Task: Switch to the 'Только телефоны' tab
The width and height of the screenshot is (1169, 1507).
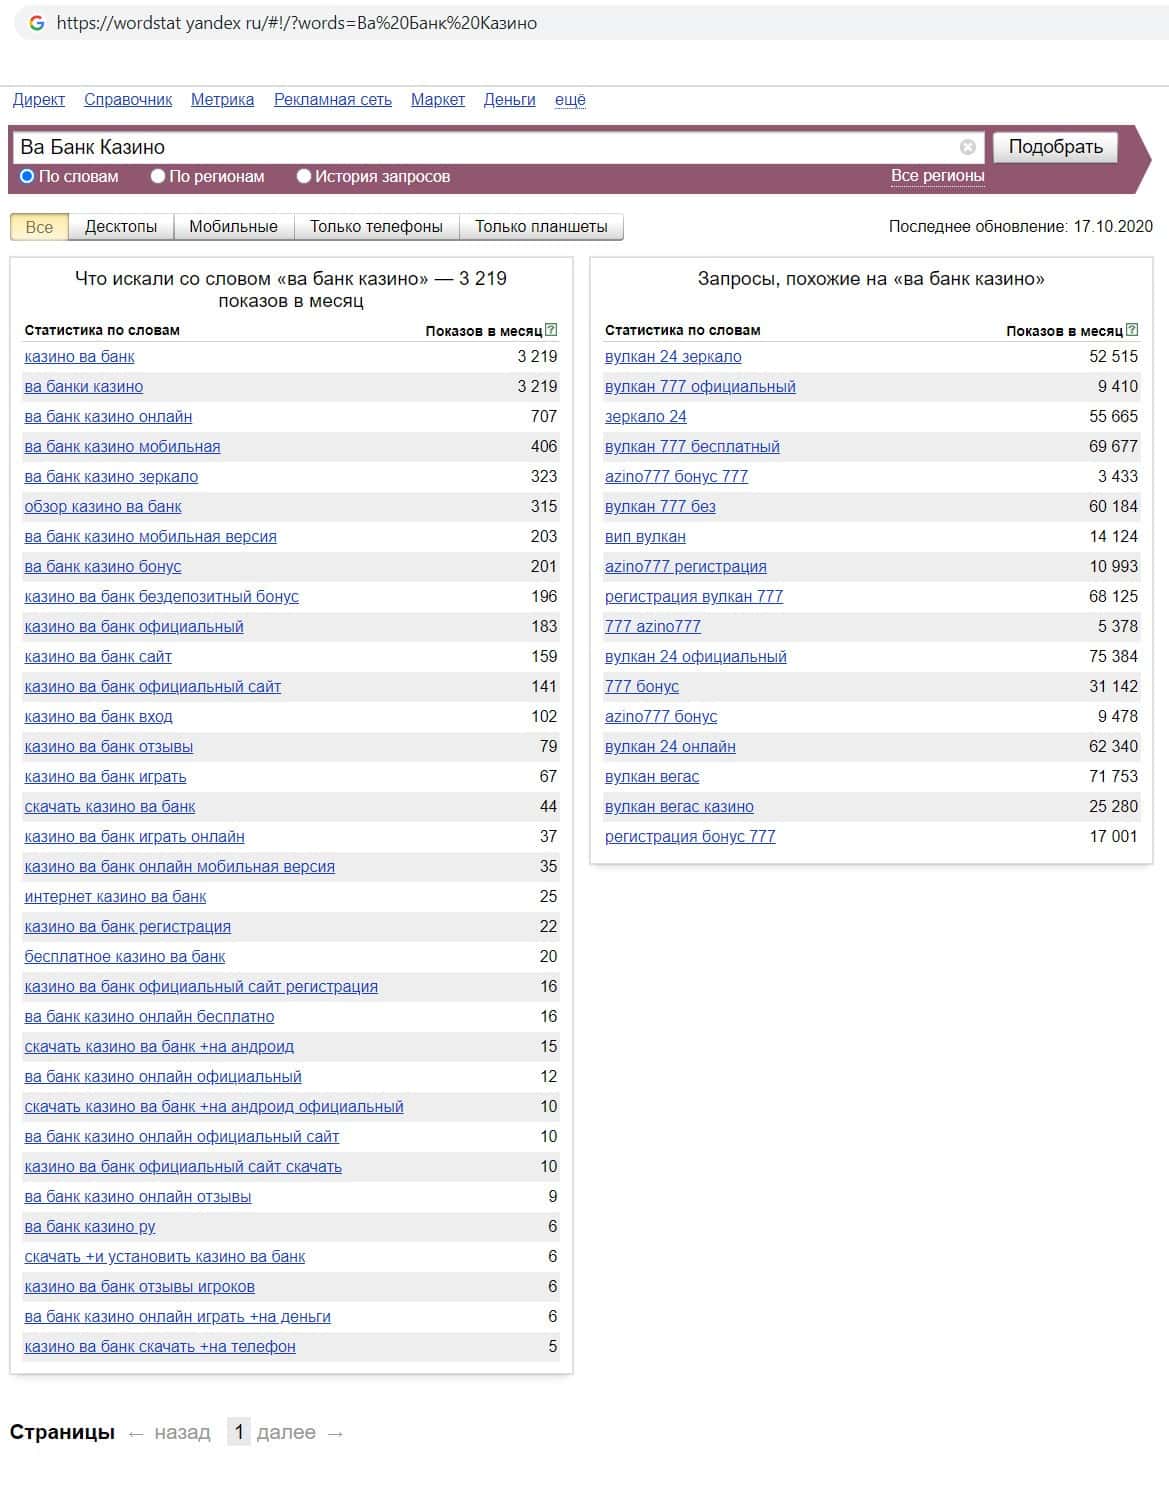Action: point(376,227)
